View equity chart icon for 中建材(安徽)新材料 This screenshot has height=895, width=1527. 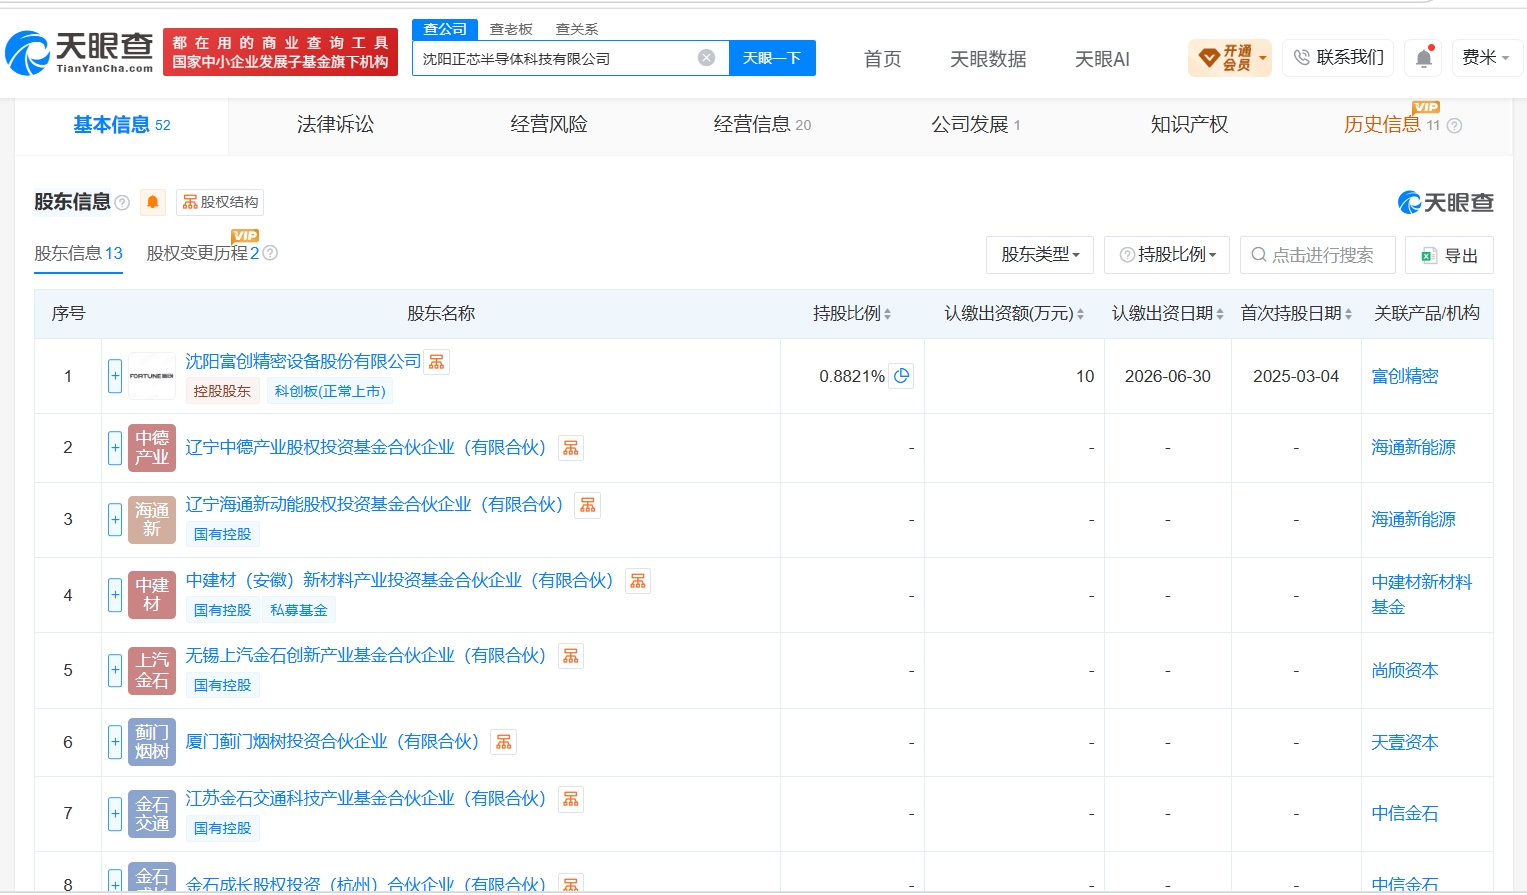[x=638, y=581]
